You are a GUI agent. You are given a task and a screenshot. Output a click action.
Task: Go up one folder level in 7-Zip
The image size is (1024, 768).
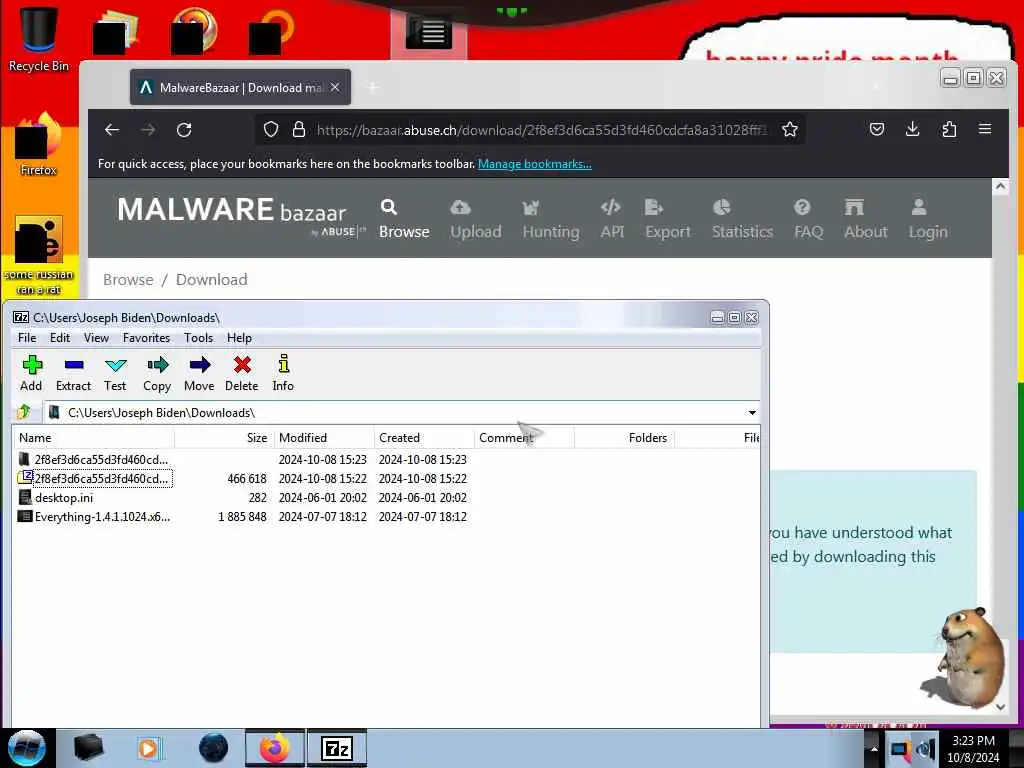pos(24,412)
